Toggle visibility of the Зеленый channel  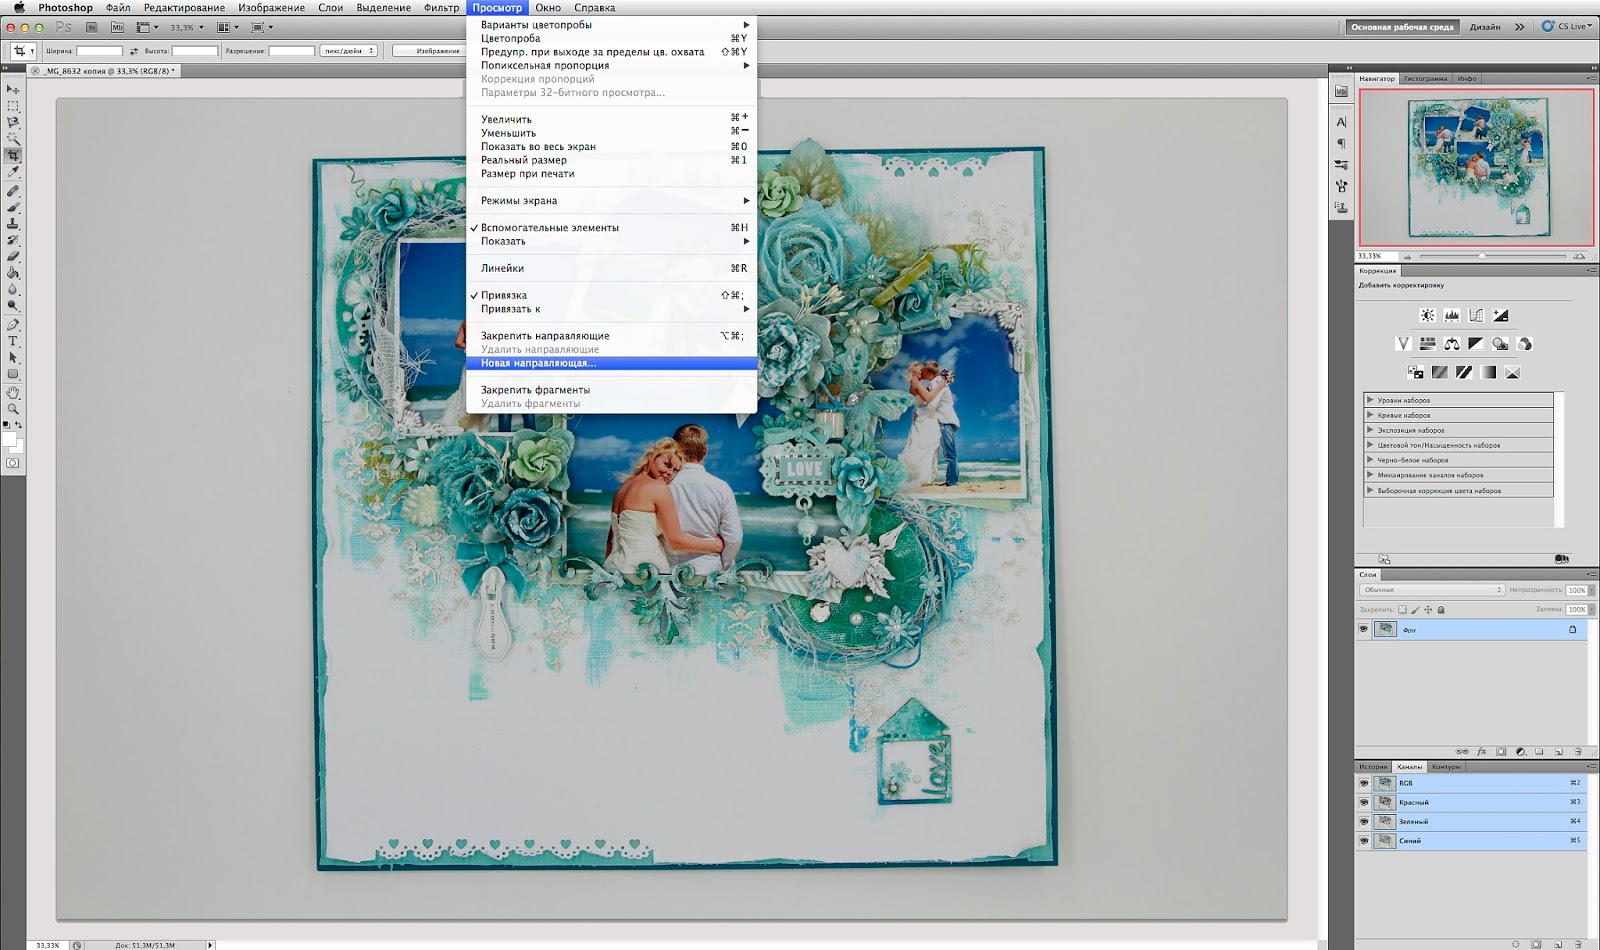coord(1364,821)
